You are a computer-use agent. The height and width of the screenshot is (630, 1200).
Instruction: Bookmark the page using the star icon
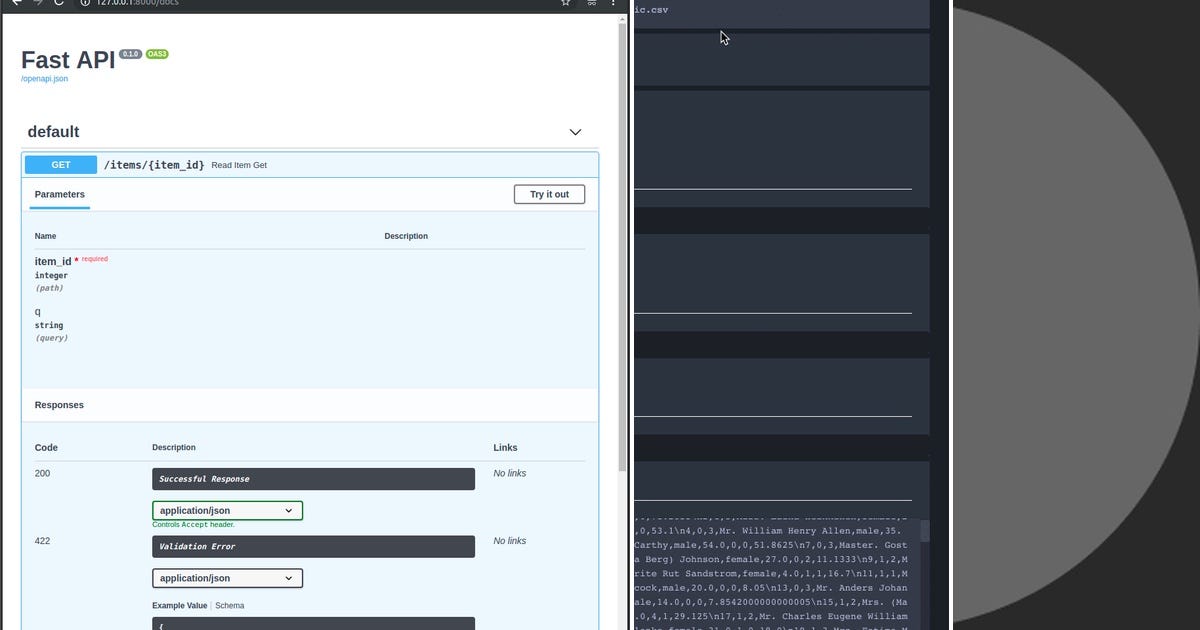coord(564,3)
